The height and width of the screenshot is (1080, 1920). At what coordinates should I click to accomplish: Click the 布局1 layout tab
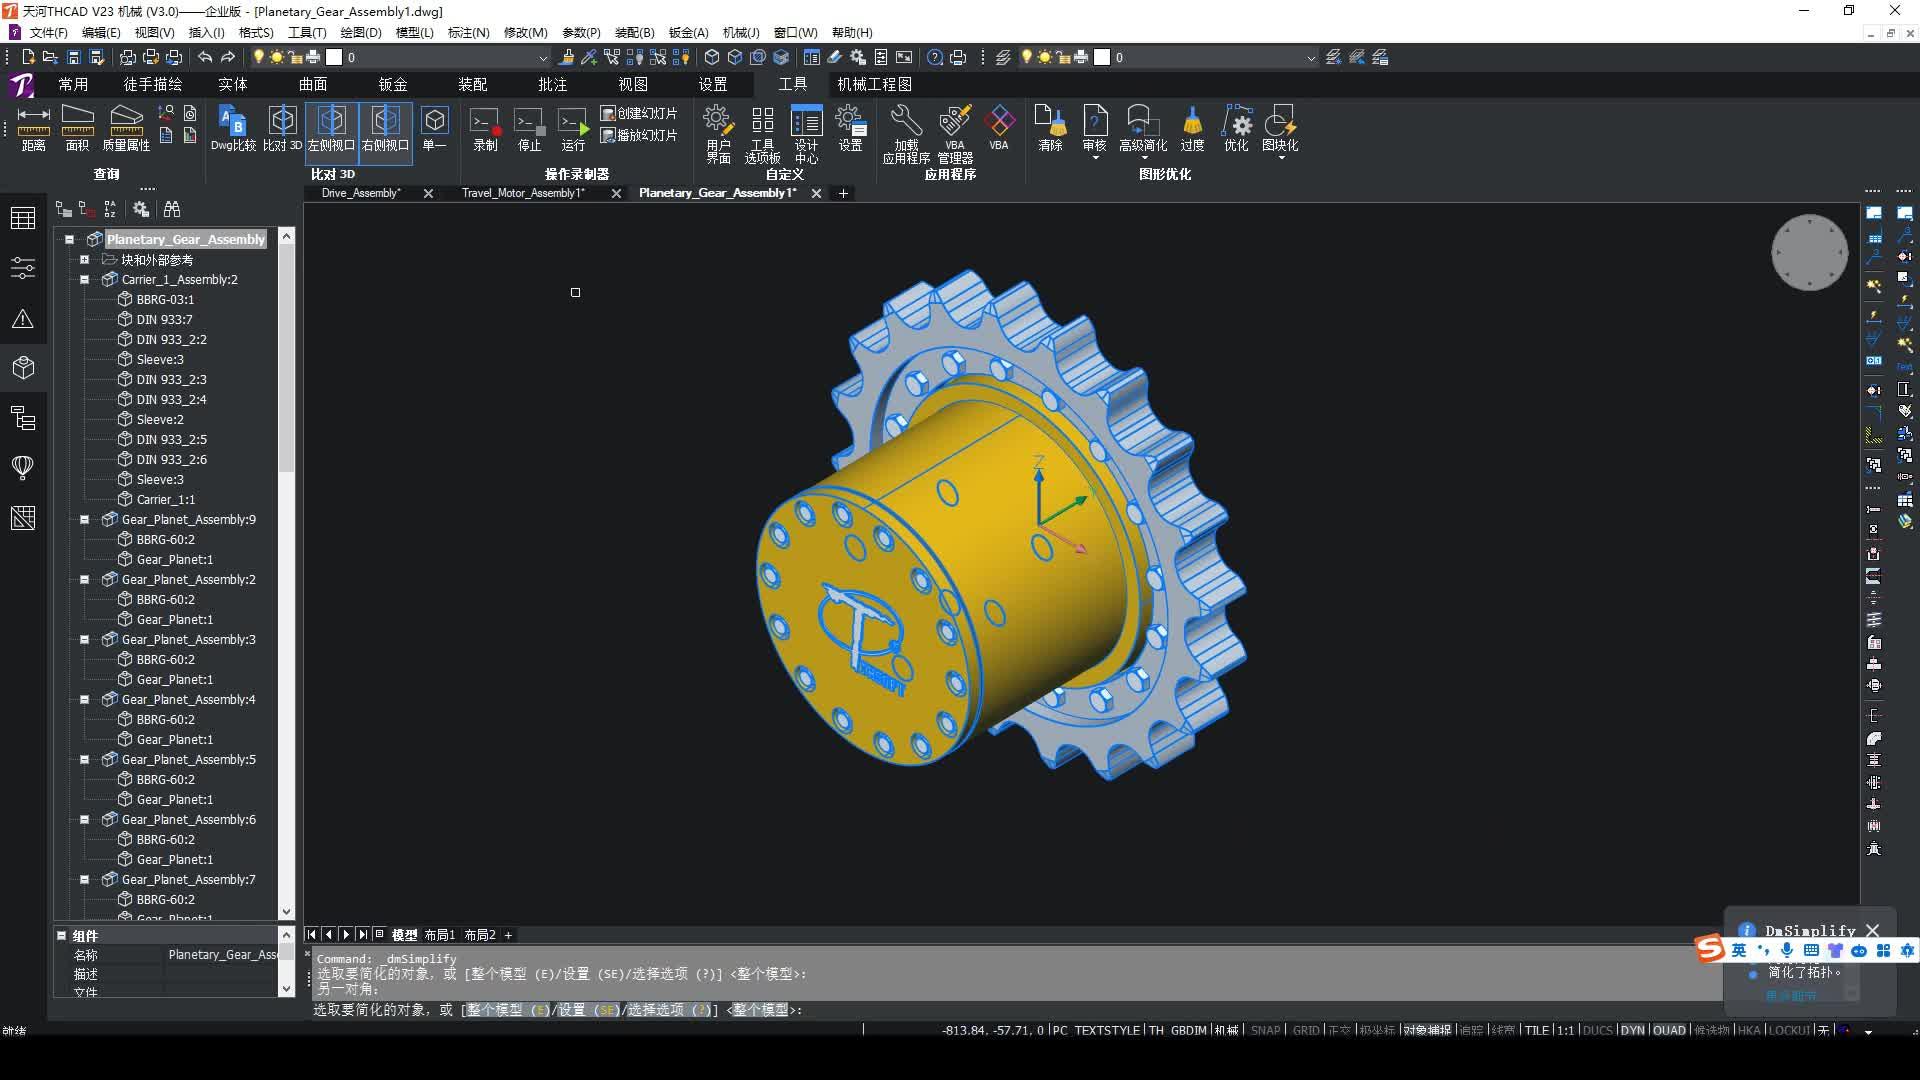[x=439, y=935]
